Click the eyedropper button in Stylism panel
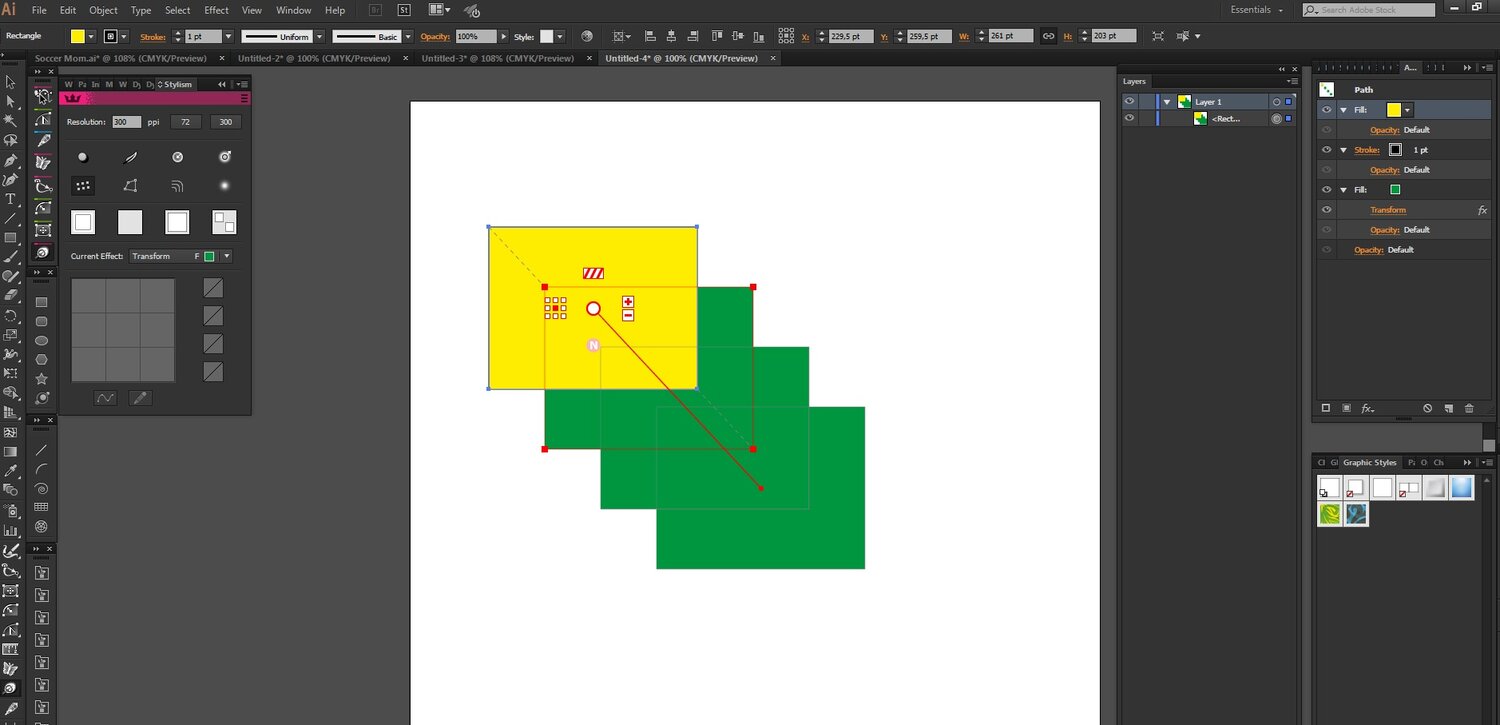The width and height of the screenshot is (1500, 725). [x=140, y=398]
